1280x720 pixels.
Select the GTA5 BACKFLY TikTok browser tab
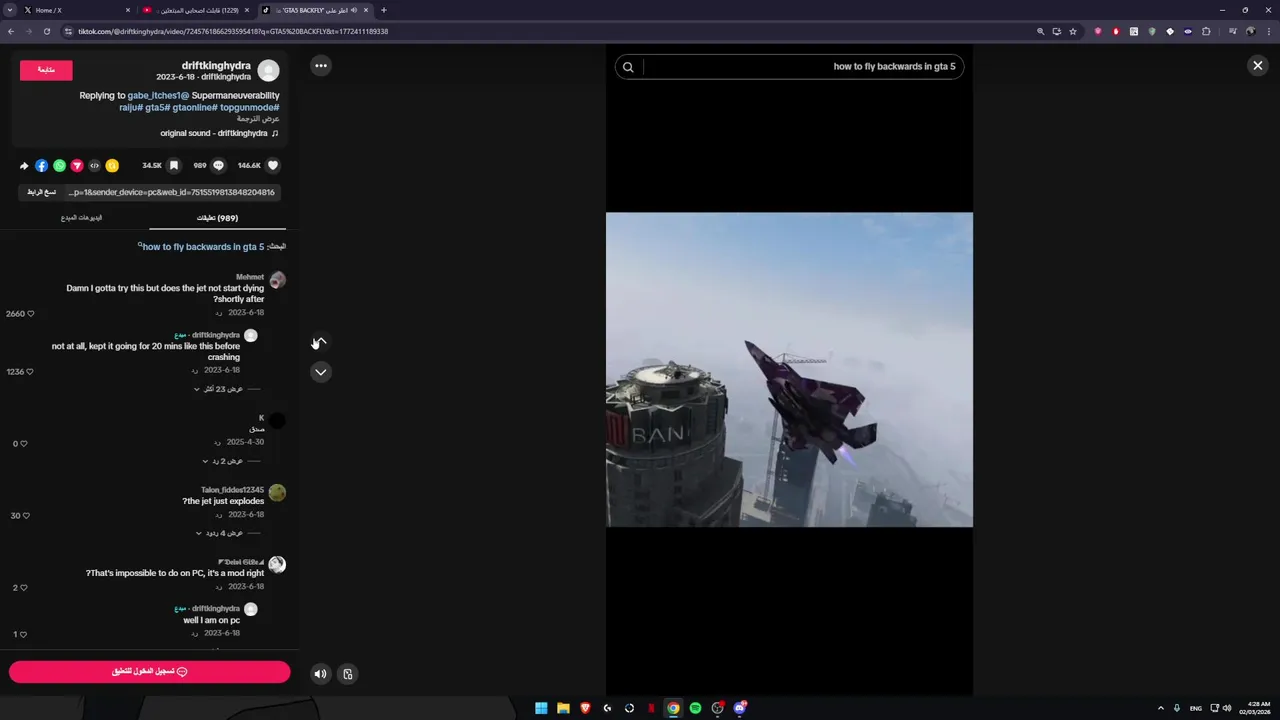[315, 10]
